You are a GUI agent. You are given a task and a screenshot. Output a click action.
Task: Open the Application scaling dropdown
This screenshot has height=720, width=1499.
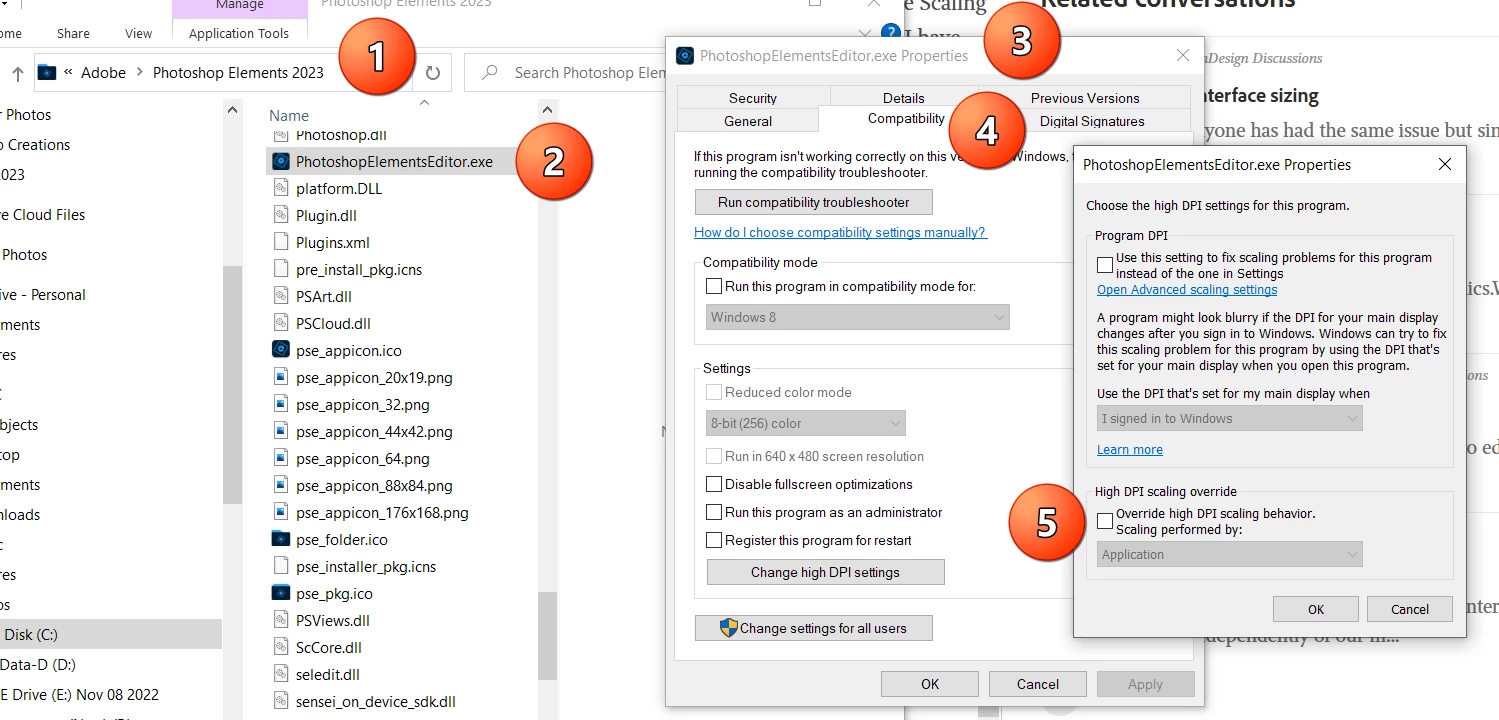click(1229, 554)
